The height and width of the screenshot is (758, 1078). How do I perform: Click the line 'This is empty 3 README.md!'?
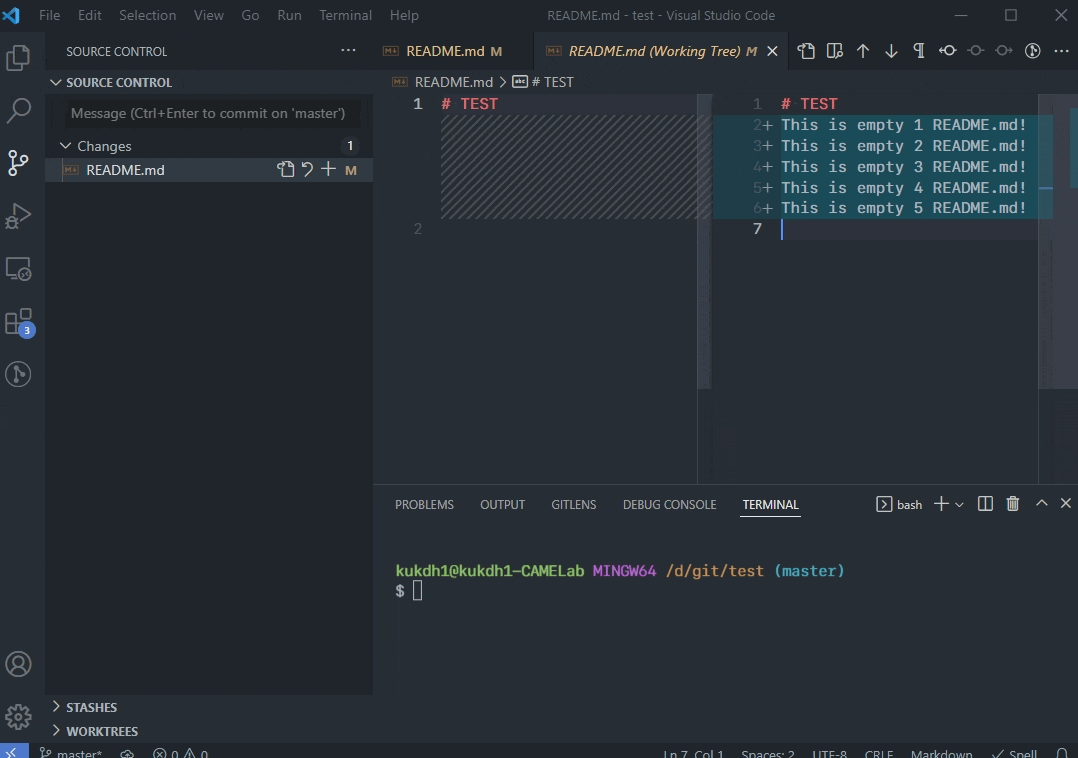(903, 167)
